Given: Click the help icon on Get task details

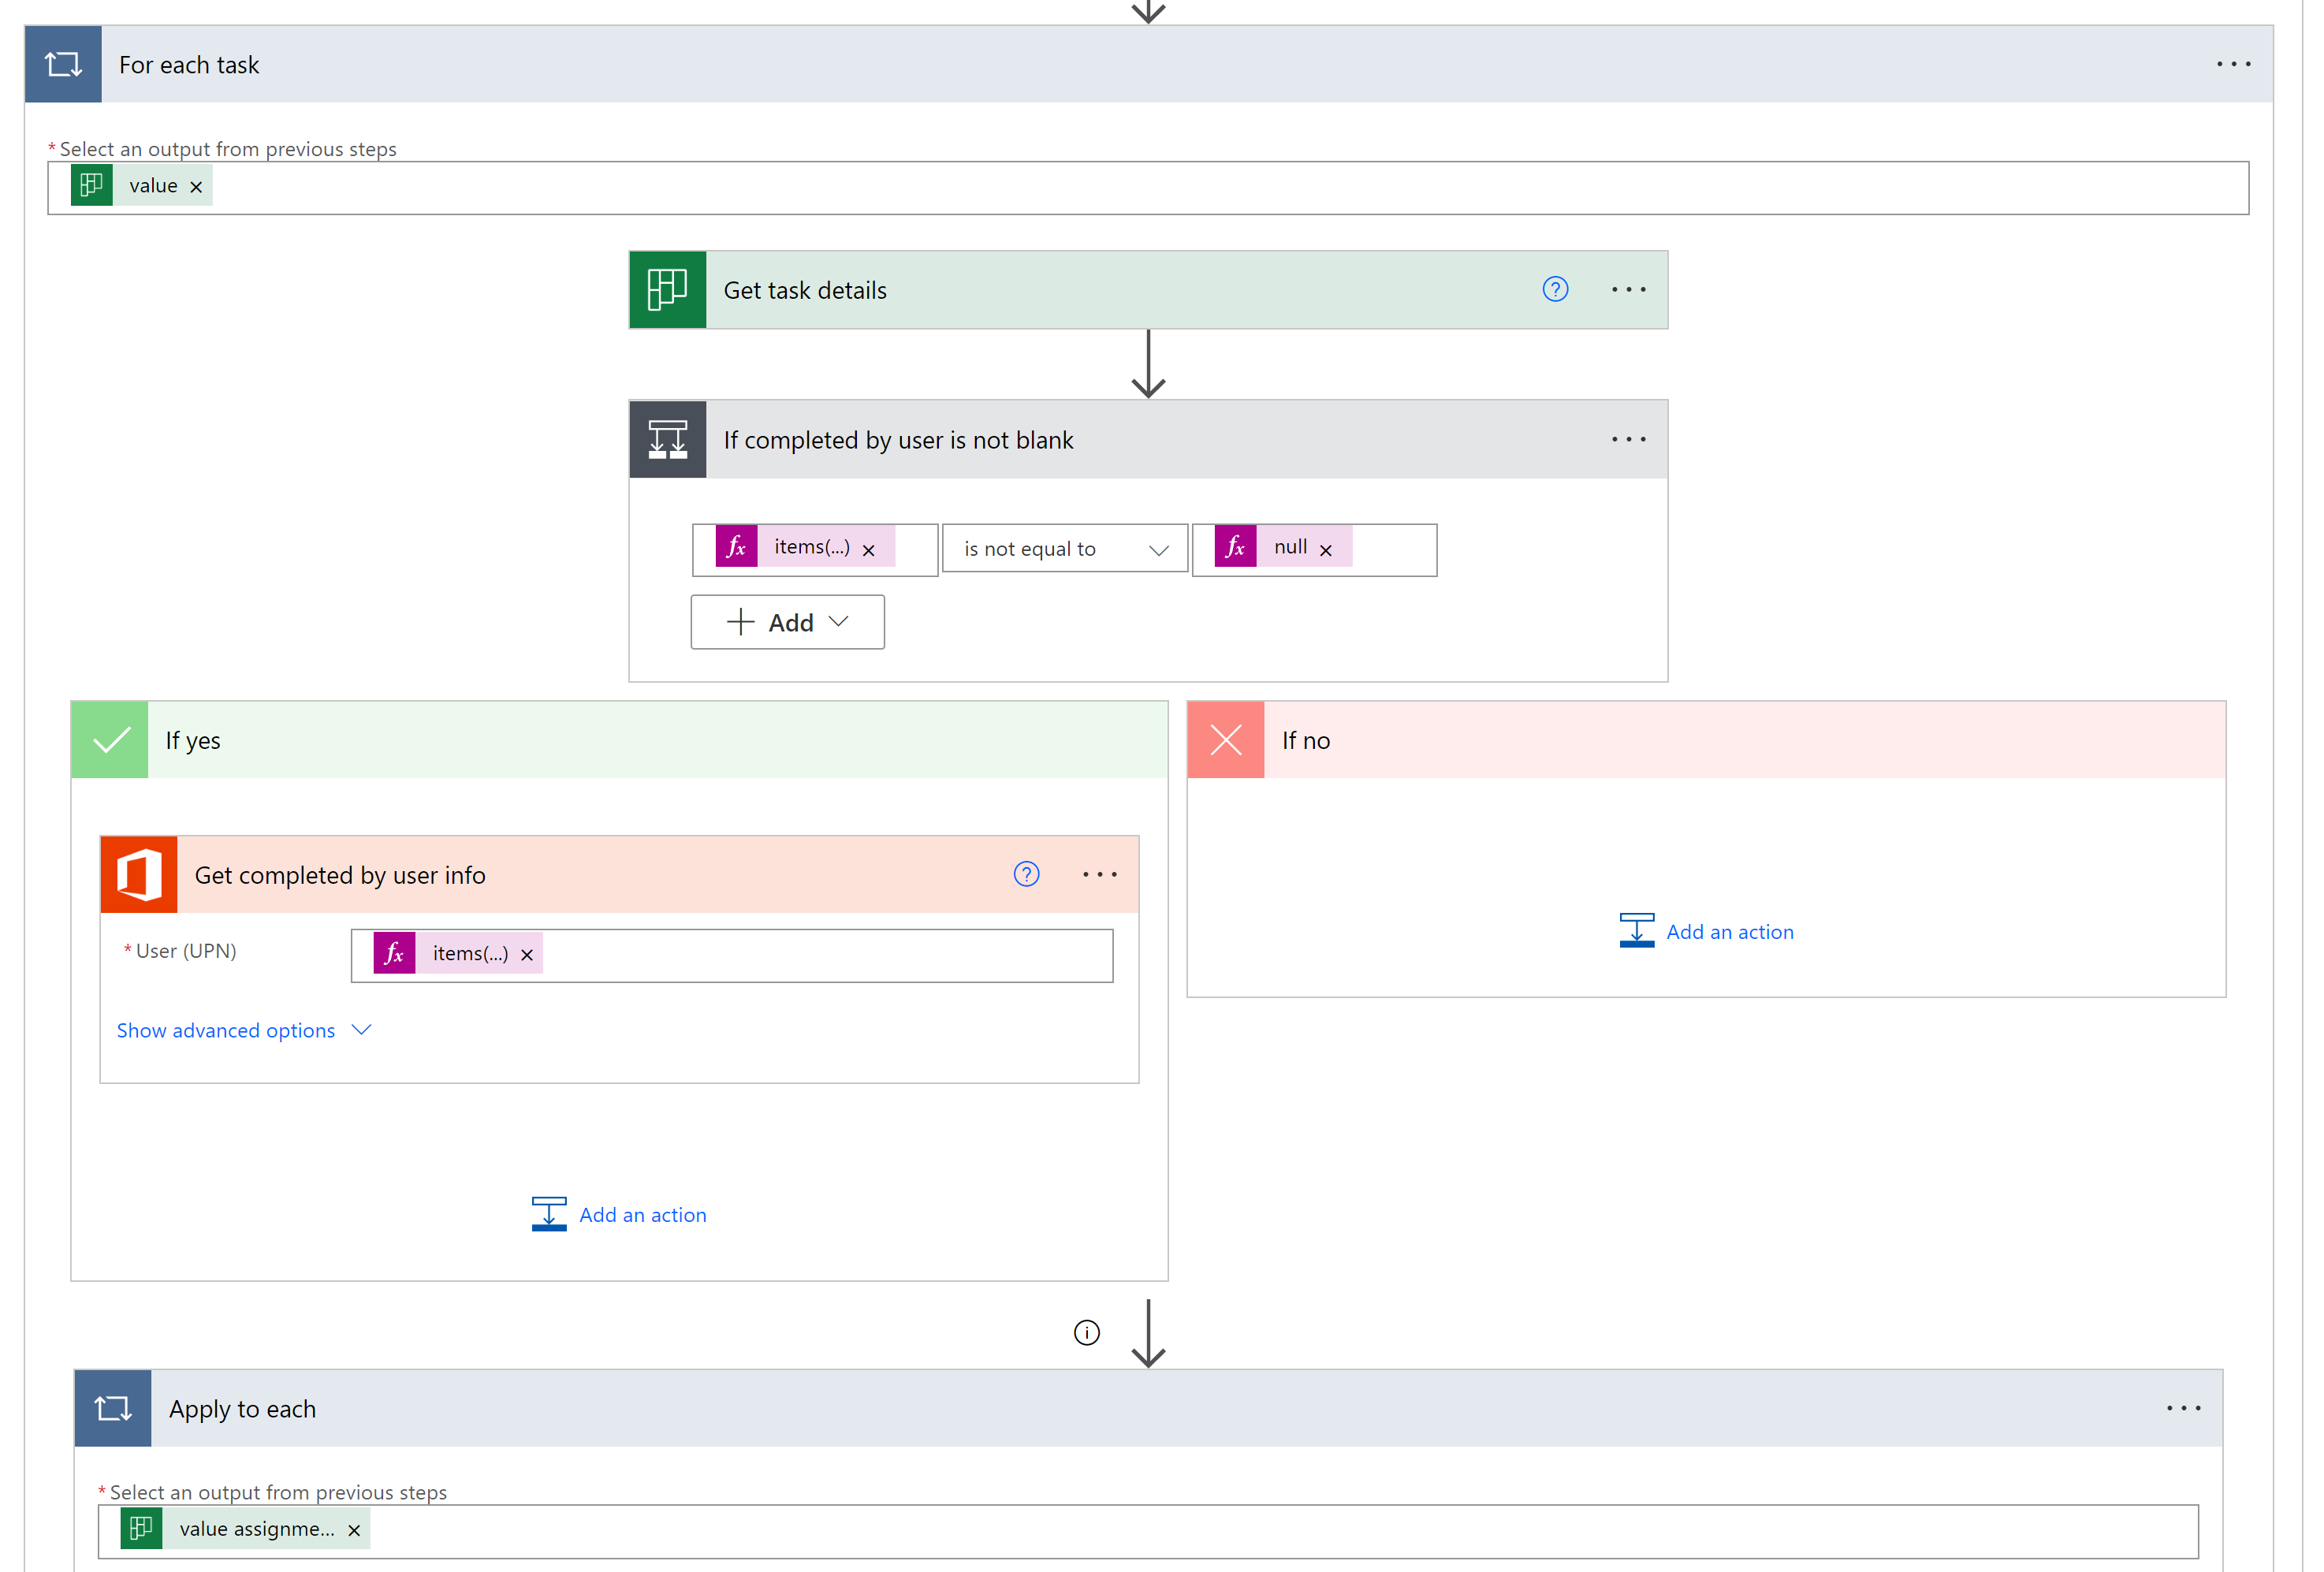Looking at the screenshot, I should pos(1555,288).
